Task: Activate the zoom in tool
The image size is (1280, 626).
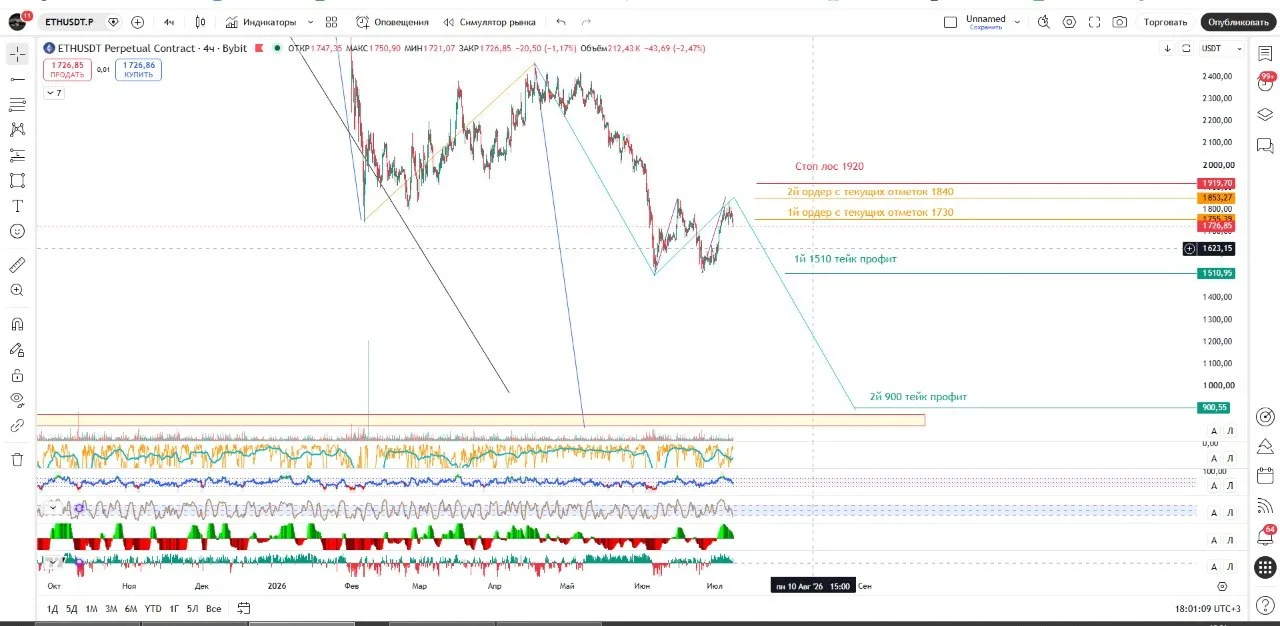Action: tap(17, 290)
